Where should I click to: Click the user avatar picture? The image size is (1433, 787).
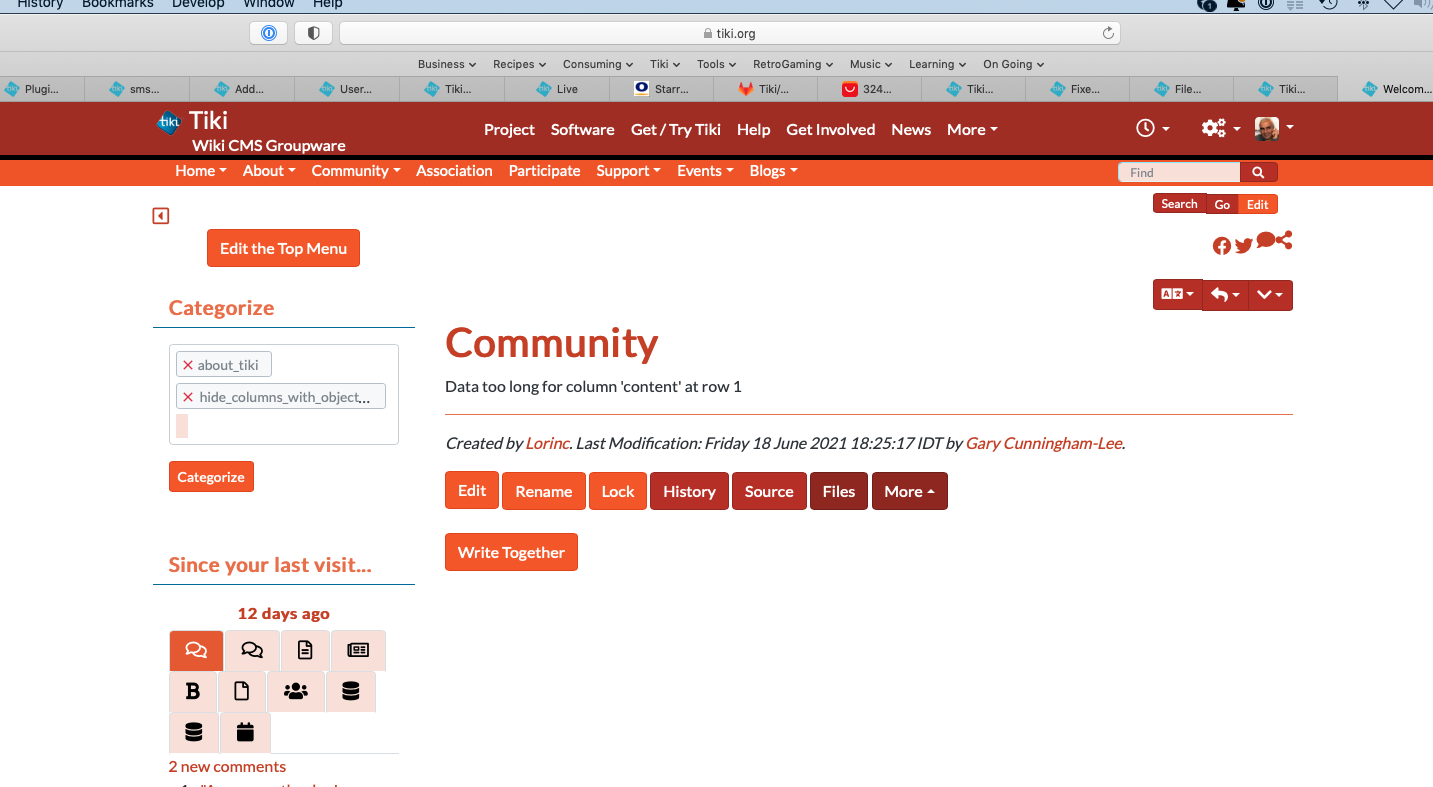tap(1267, 128)
